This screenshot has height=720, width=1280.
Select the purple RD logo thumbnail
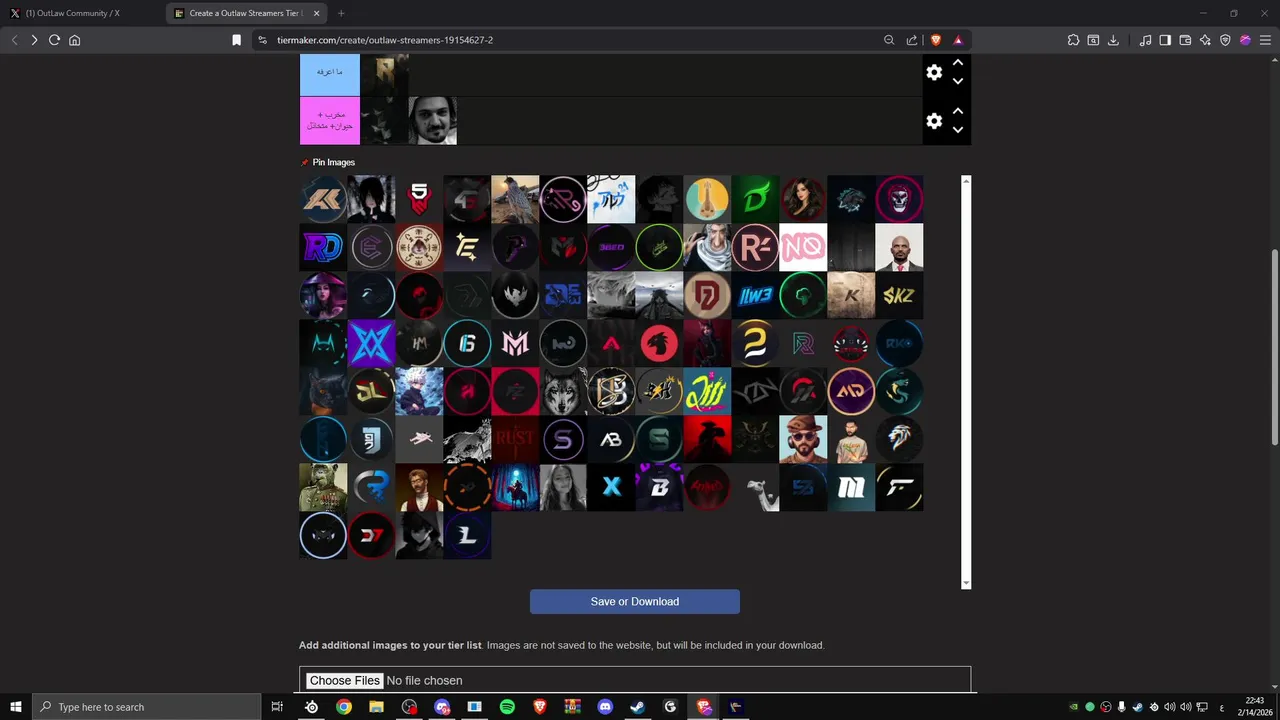[x=323, y=247]
